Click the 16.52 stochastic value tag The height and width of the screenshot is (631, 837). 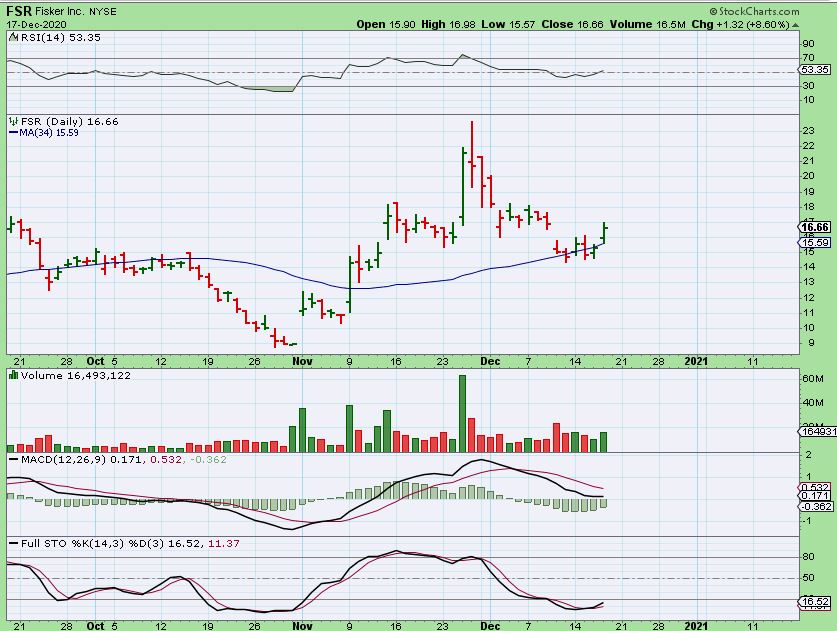click(x=818, y=602)
